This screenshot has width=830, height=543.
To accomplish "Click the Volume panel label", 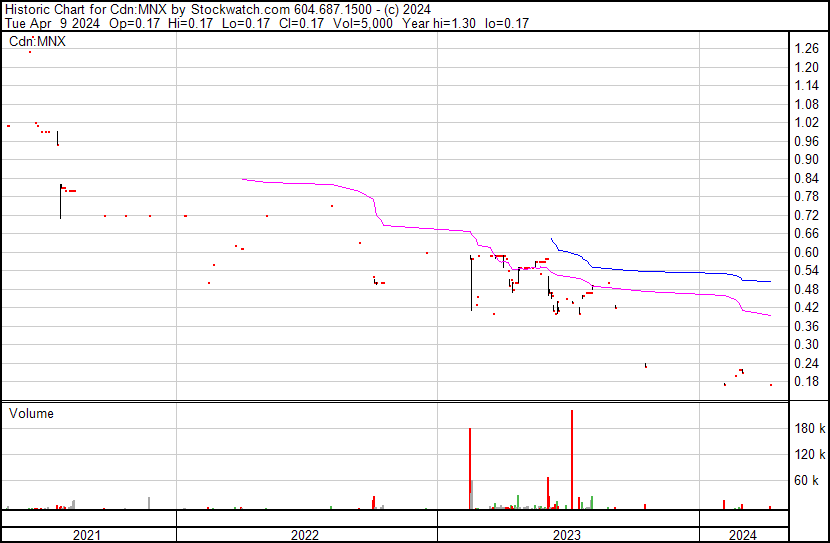I will pyautogui.click(x=31, y=413).
